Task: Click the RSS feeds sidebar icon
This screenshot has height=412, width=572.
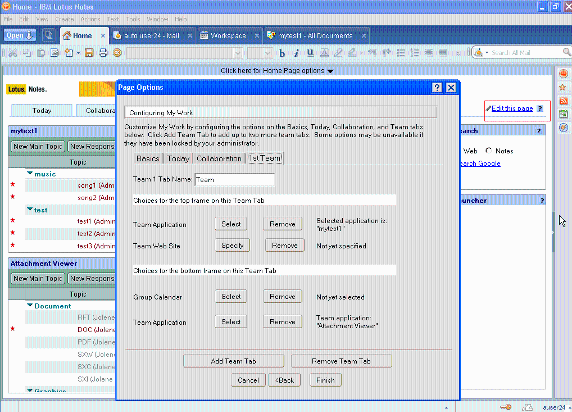Action: tap(564, 101)
